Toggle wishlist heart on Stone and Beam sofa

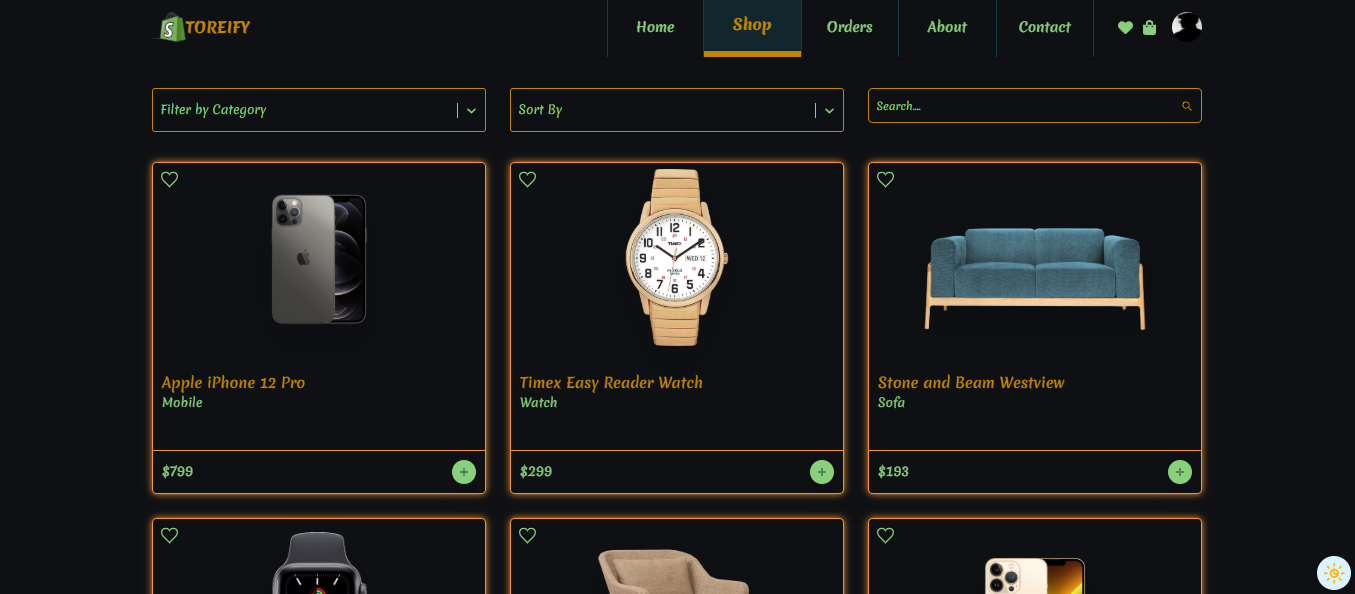[886, 180]
